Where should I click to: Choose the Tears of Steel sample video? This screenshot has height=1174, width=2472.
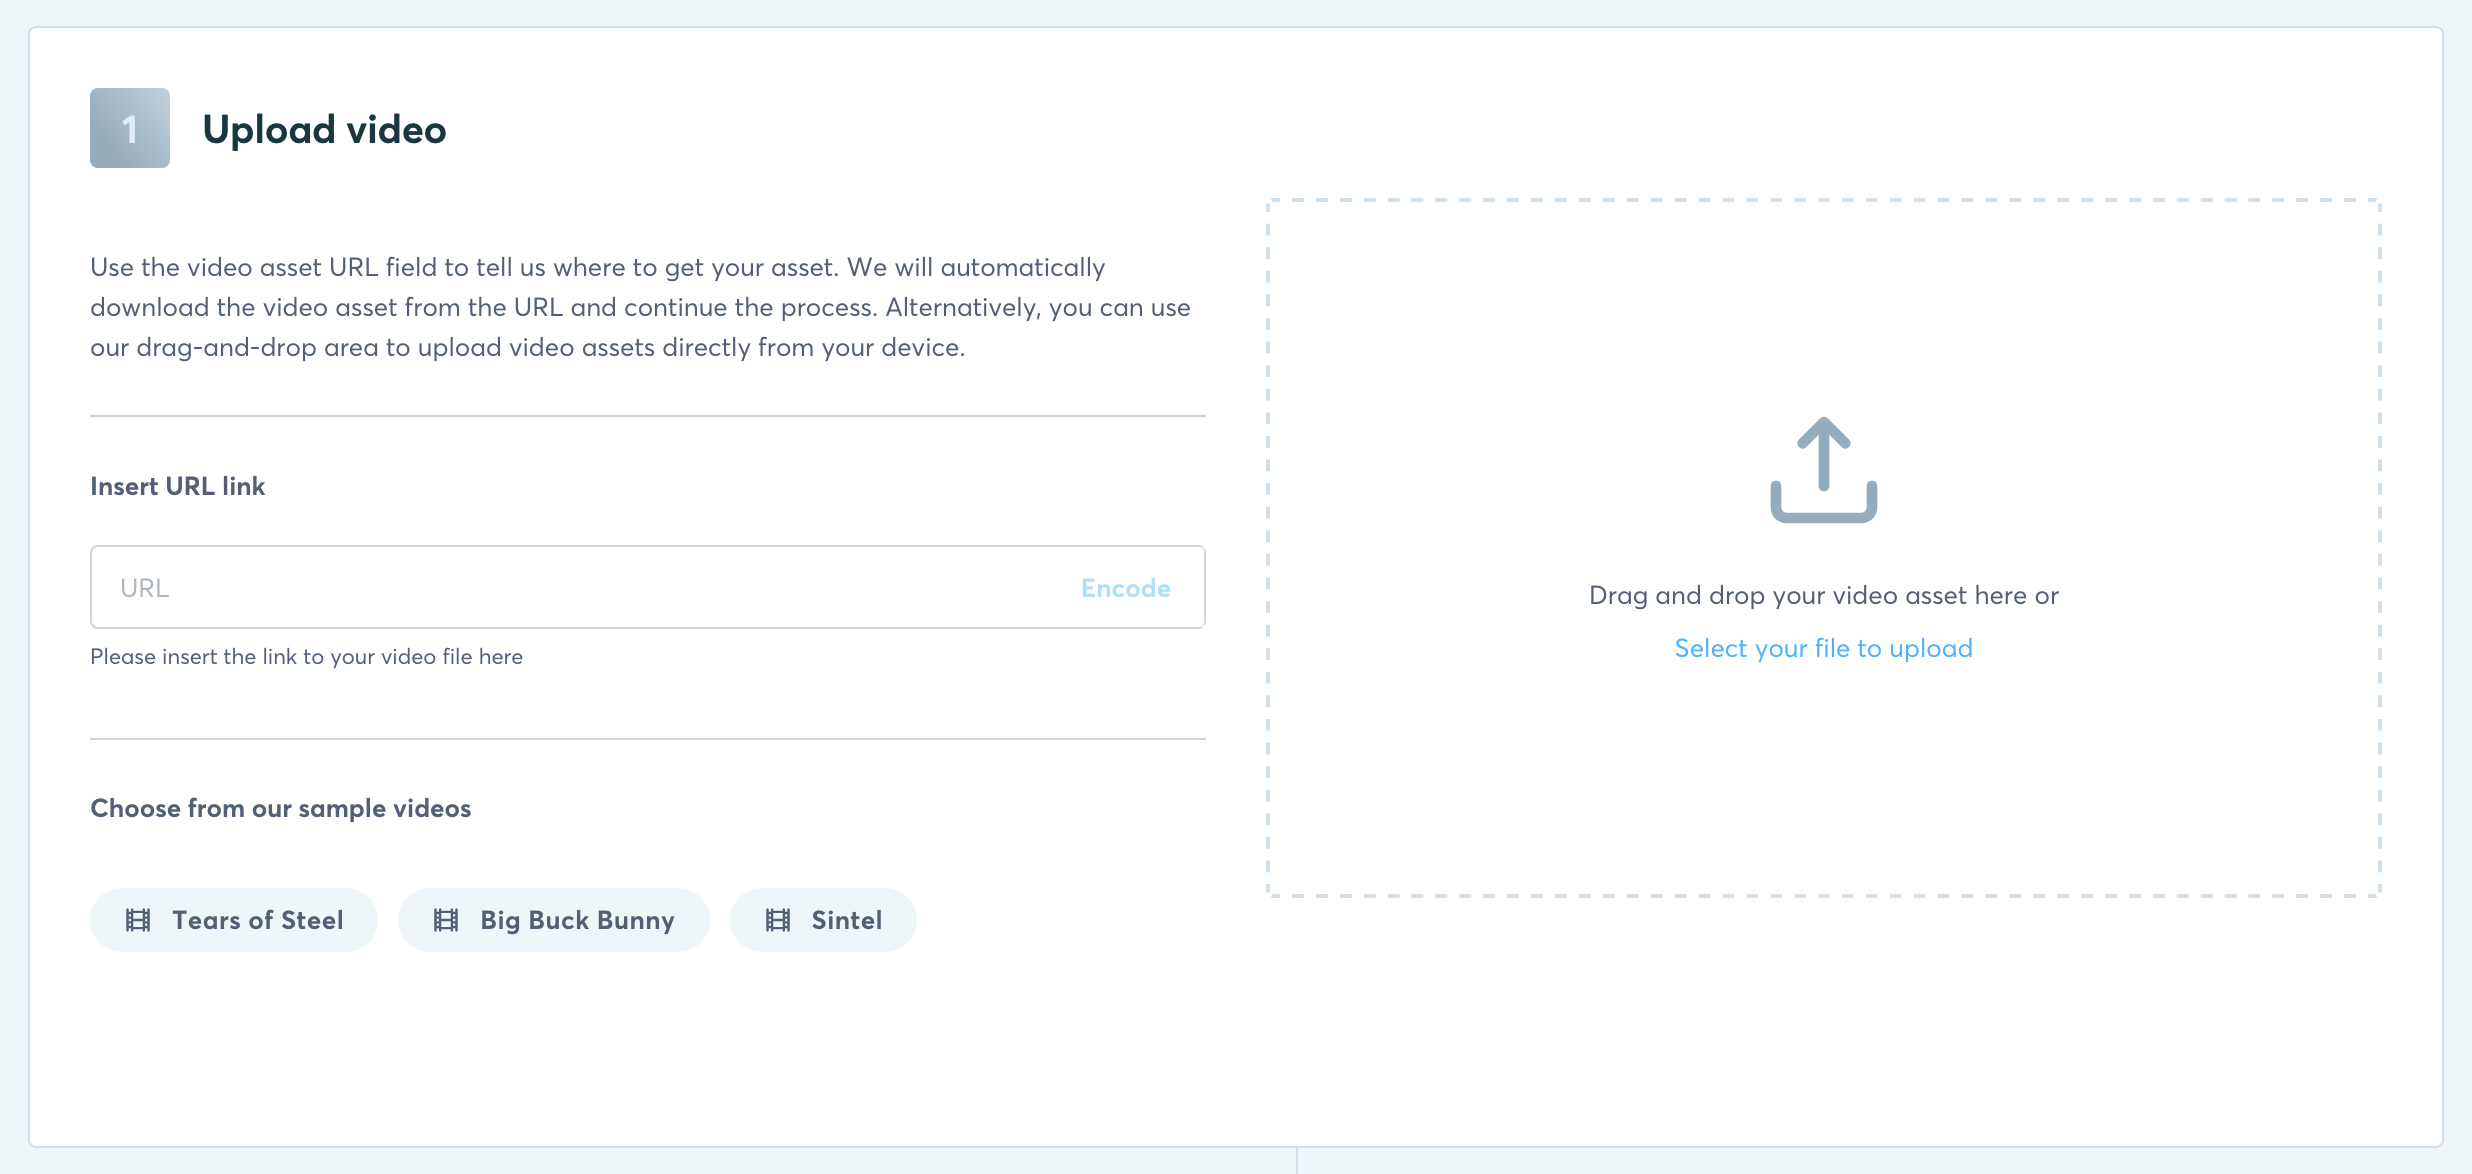(x=257, y=920)
